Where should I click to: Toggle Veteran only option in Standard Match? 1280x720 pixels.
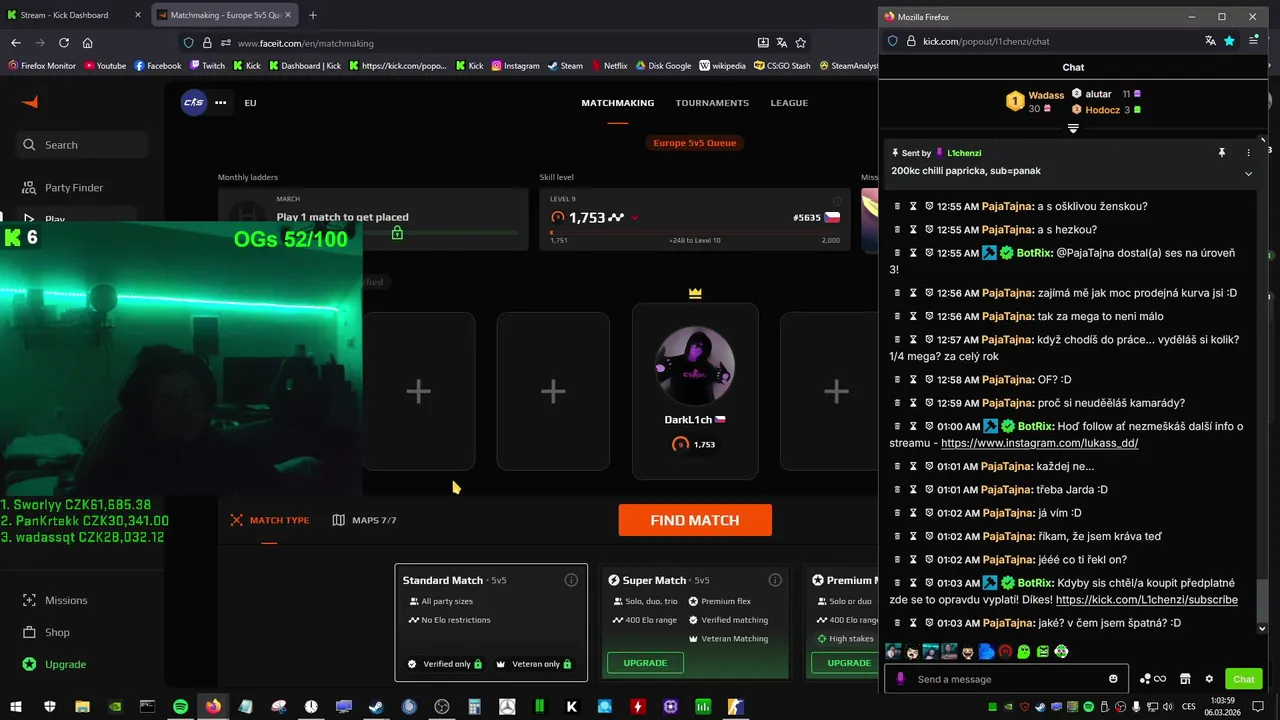[x=533, y=664]
